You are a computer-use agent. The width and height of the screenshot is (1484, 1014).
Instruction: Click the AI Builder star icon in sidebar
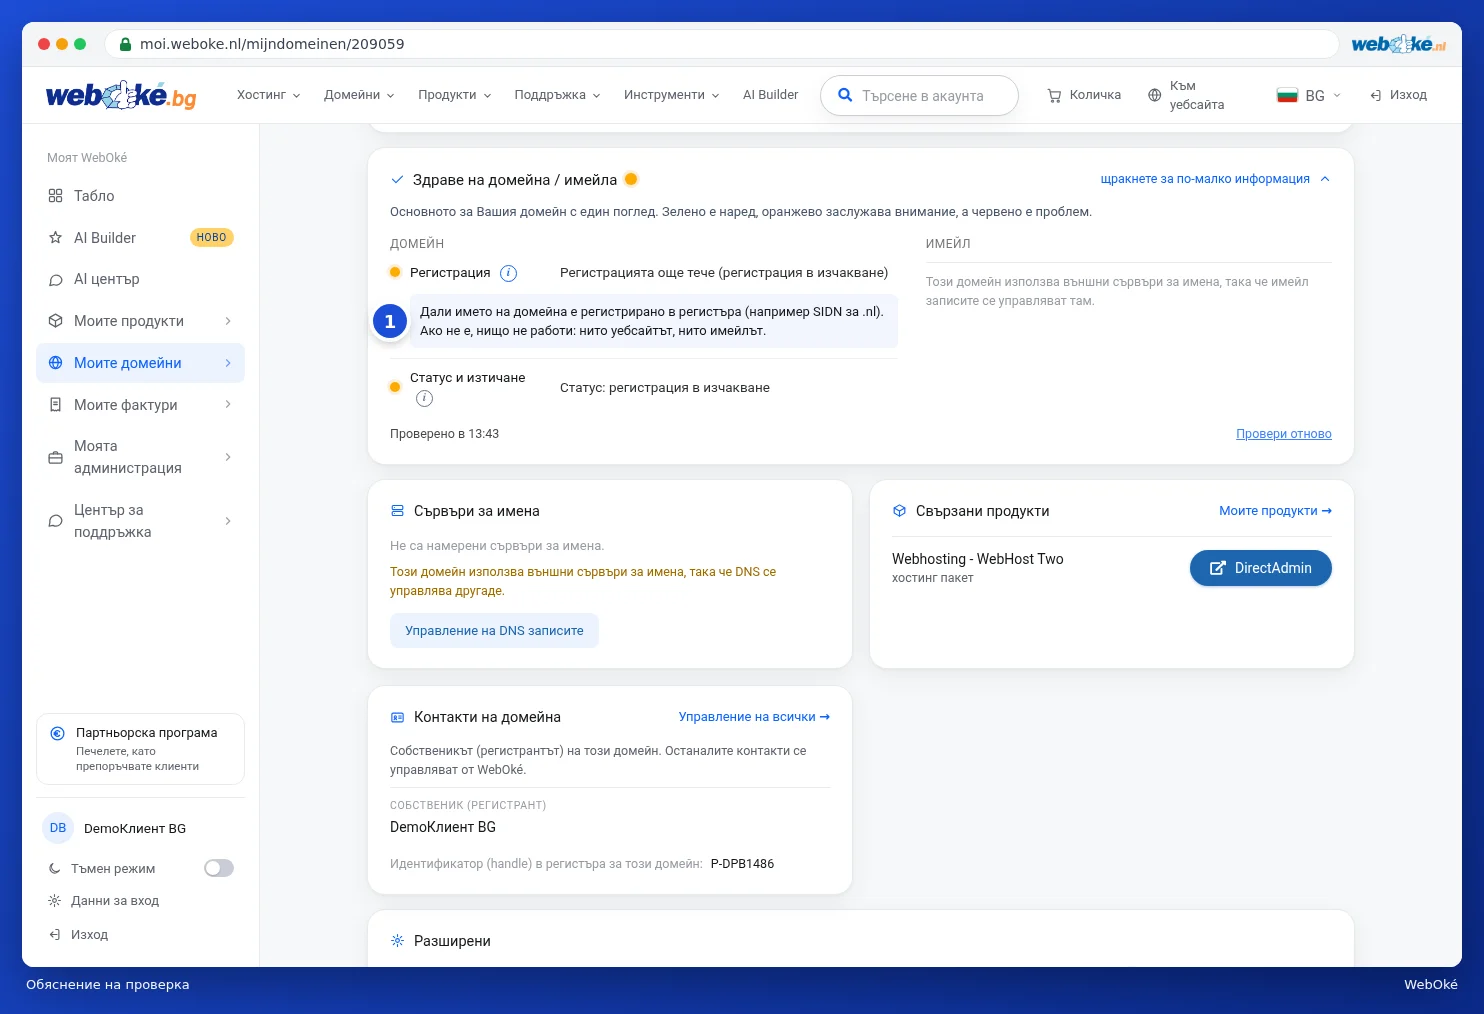pyautogui.click(x=56, y=238)
